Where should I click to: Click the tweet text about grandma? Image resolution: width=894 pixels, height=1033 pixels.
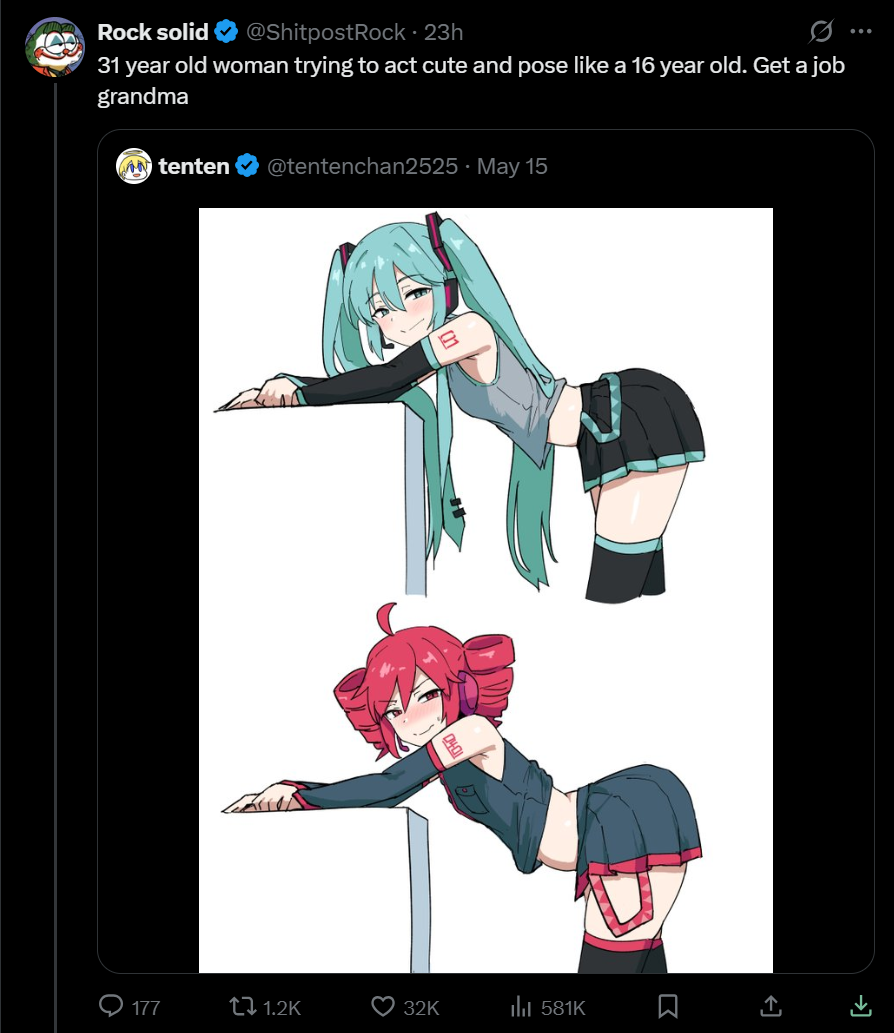click(x=471, y=80)
